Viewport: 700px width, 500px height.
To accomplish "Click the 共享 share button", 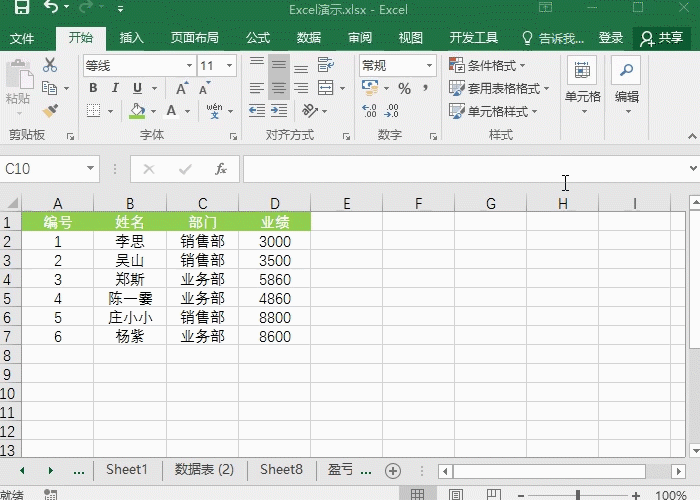I will point(662,38).
